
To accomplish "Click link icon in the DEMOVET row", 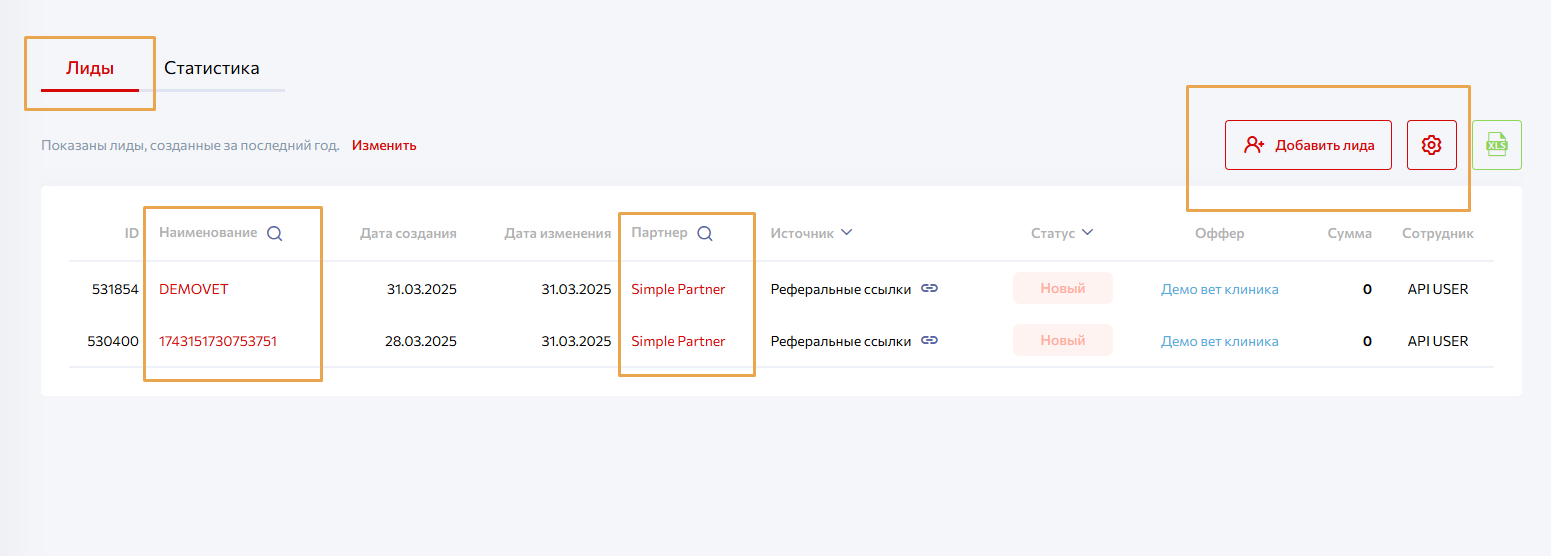I will [929, 289].
